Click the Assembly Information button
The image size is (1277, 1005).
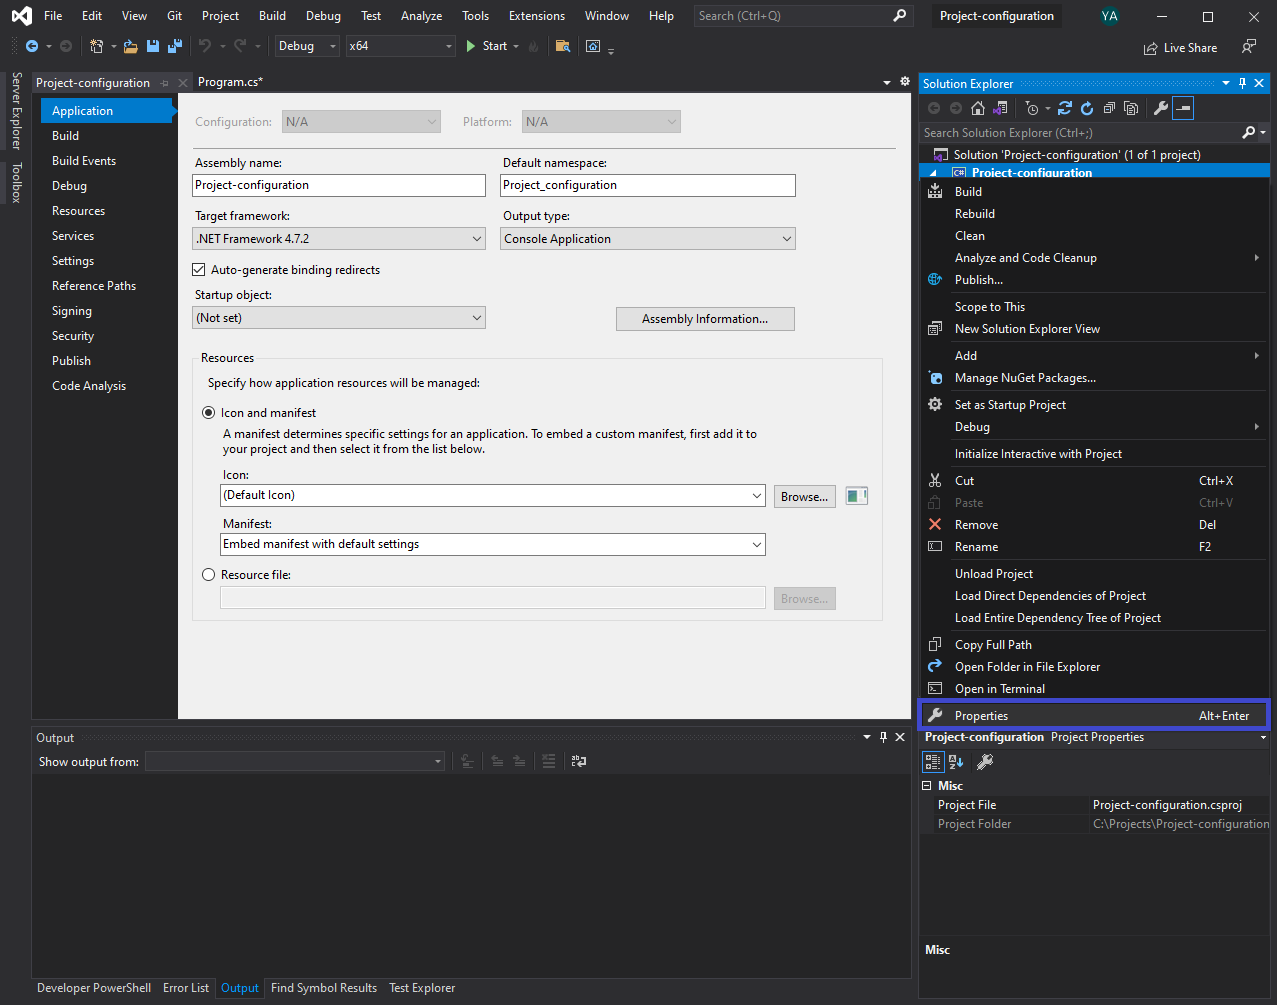705,318
